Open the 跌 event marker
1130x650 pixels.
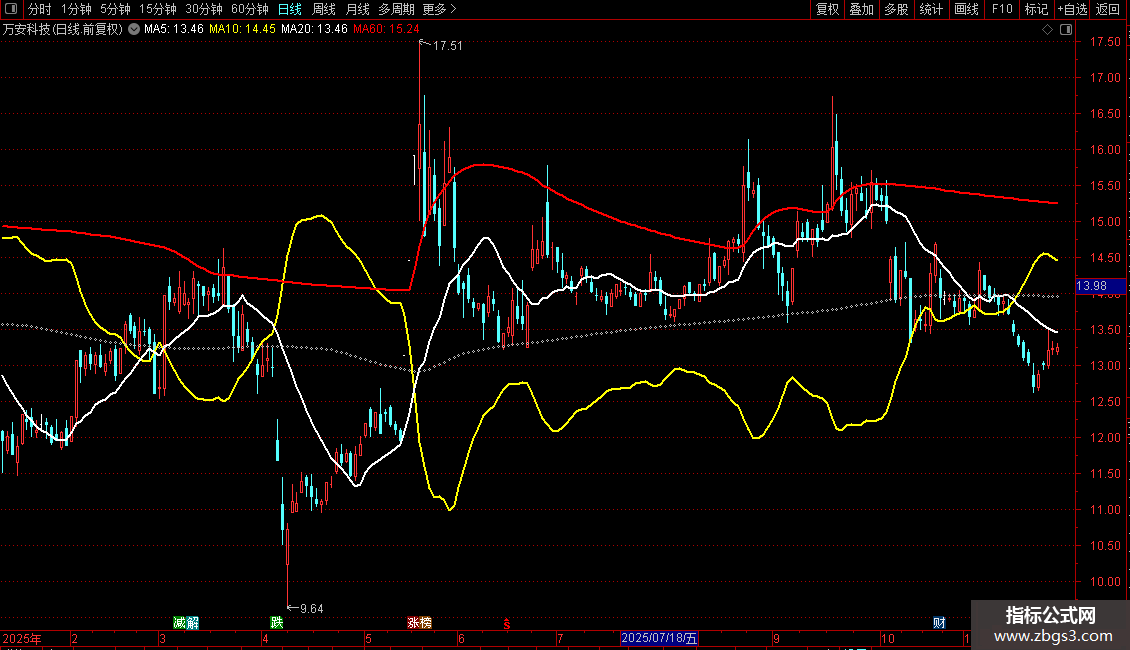click(x=277, y=623)
